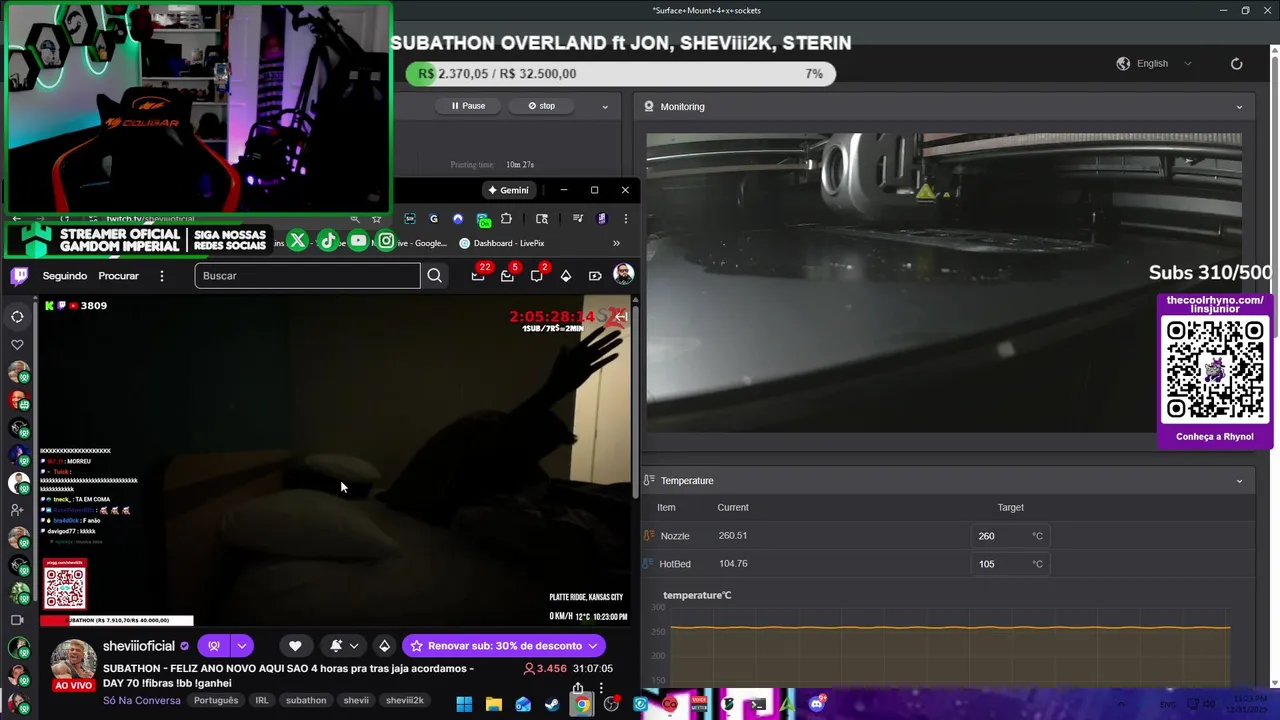Screen dimensions: 1280x720
Task: Open Twitch whispers with 2 badge
Action: [x=537, y=276]
